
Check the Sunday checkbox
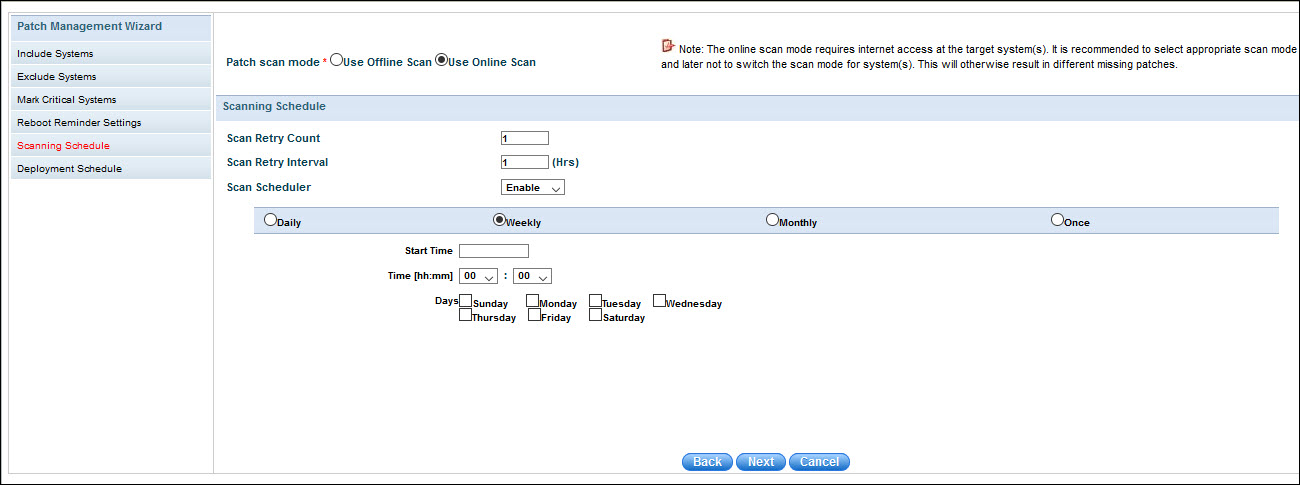pos(466,301)
